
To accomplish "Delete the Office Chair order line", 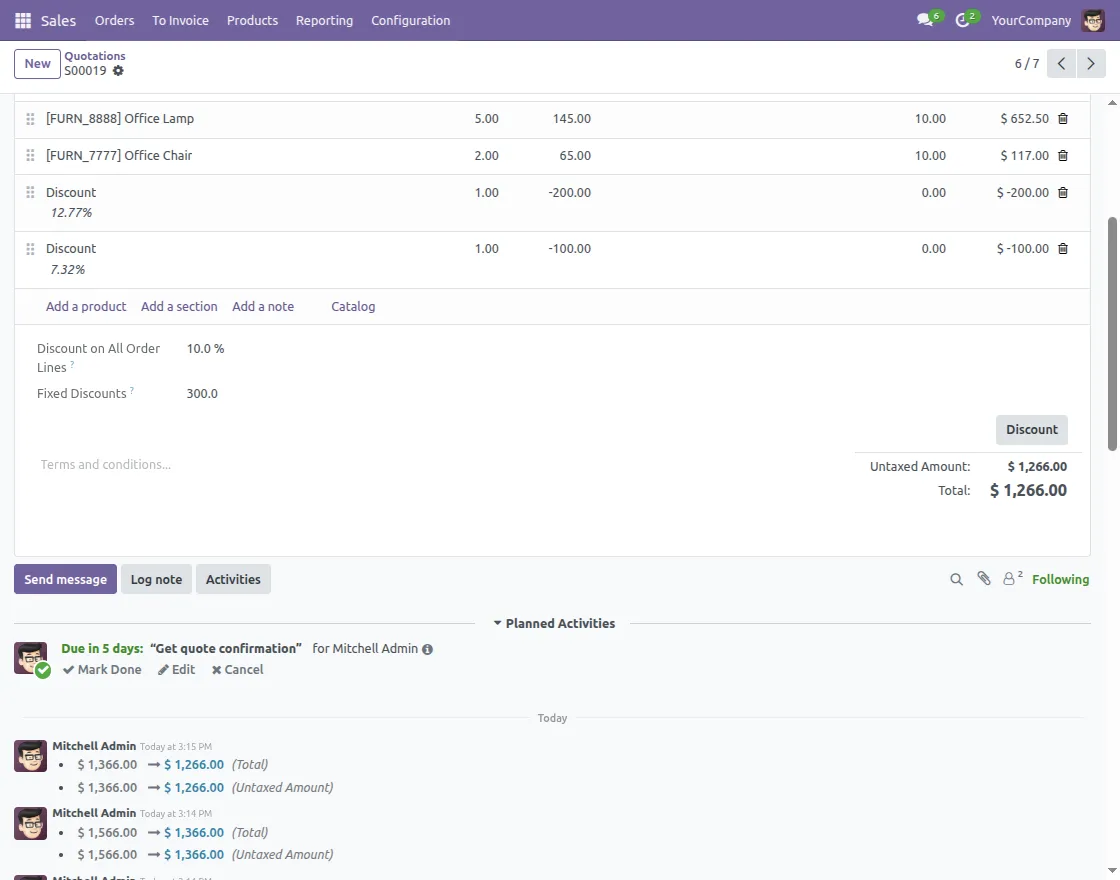I will pyautogui.click(x=1062, y=156).
